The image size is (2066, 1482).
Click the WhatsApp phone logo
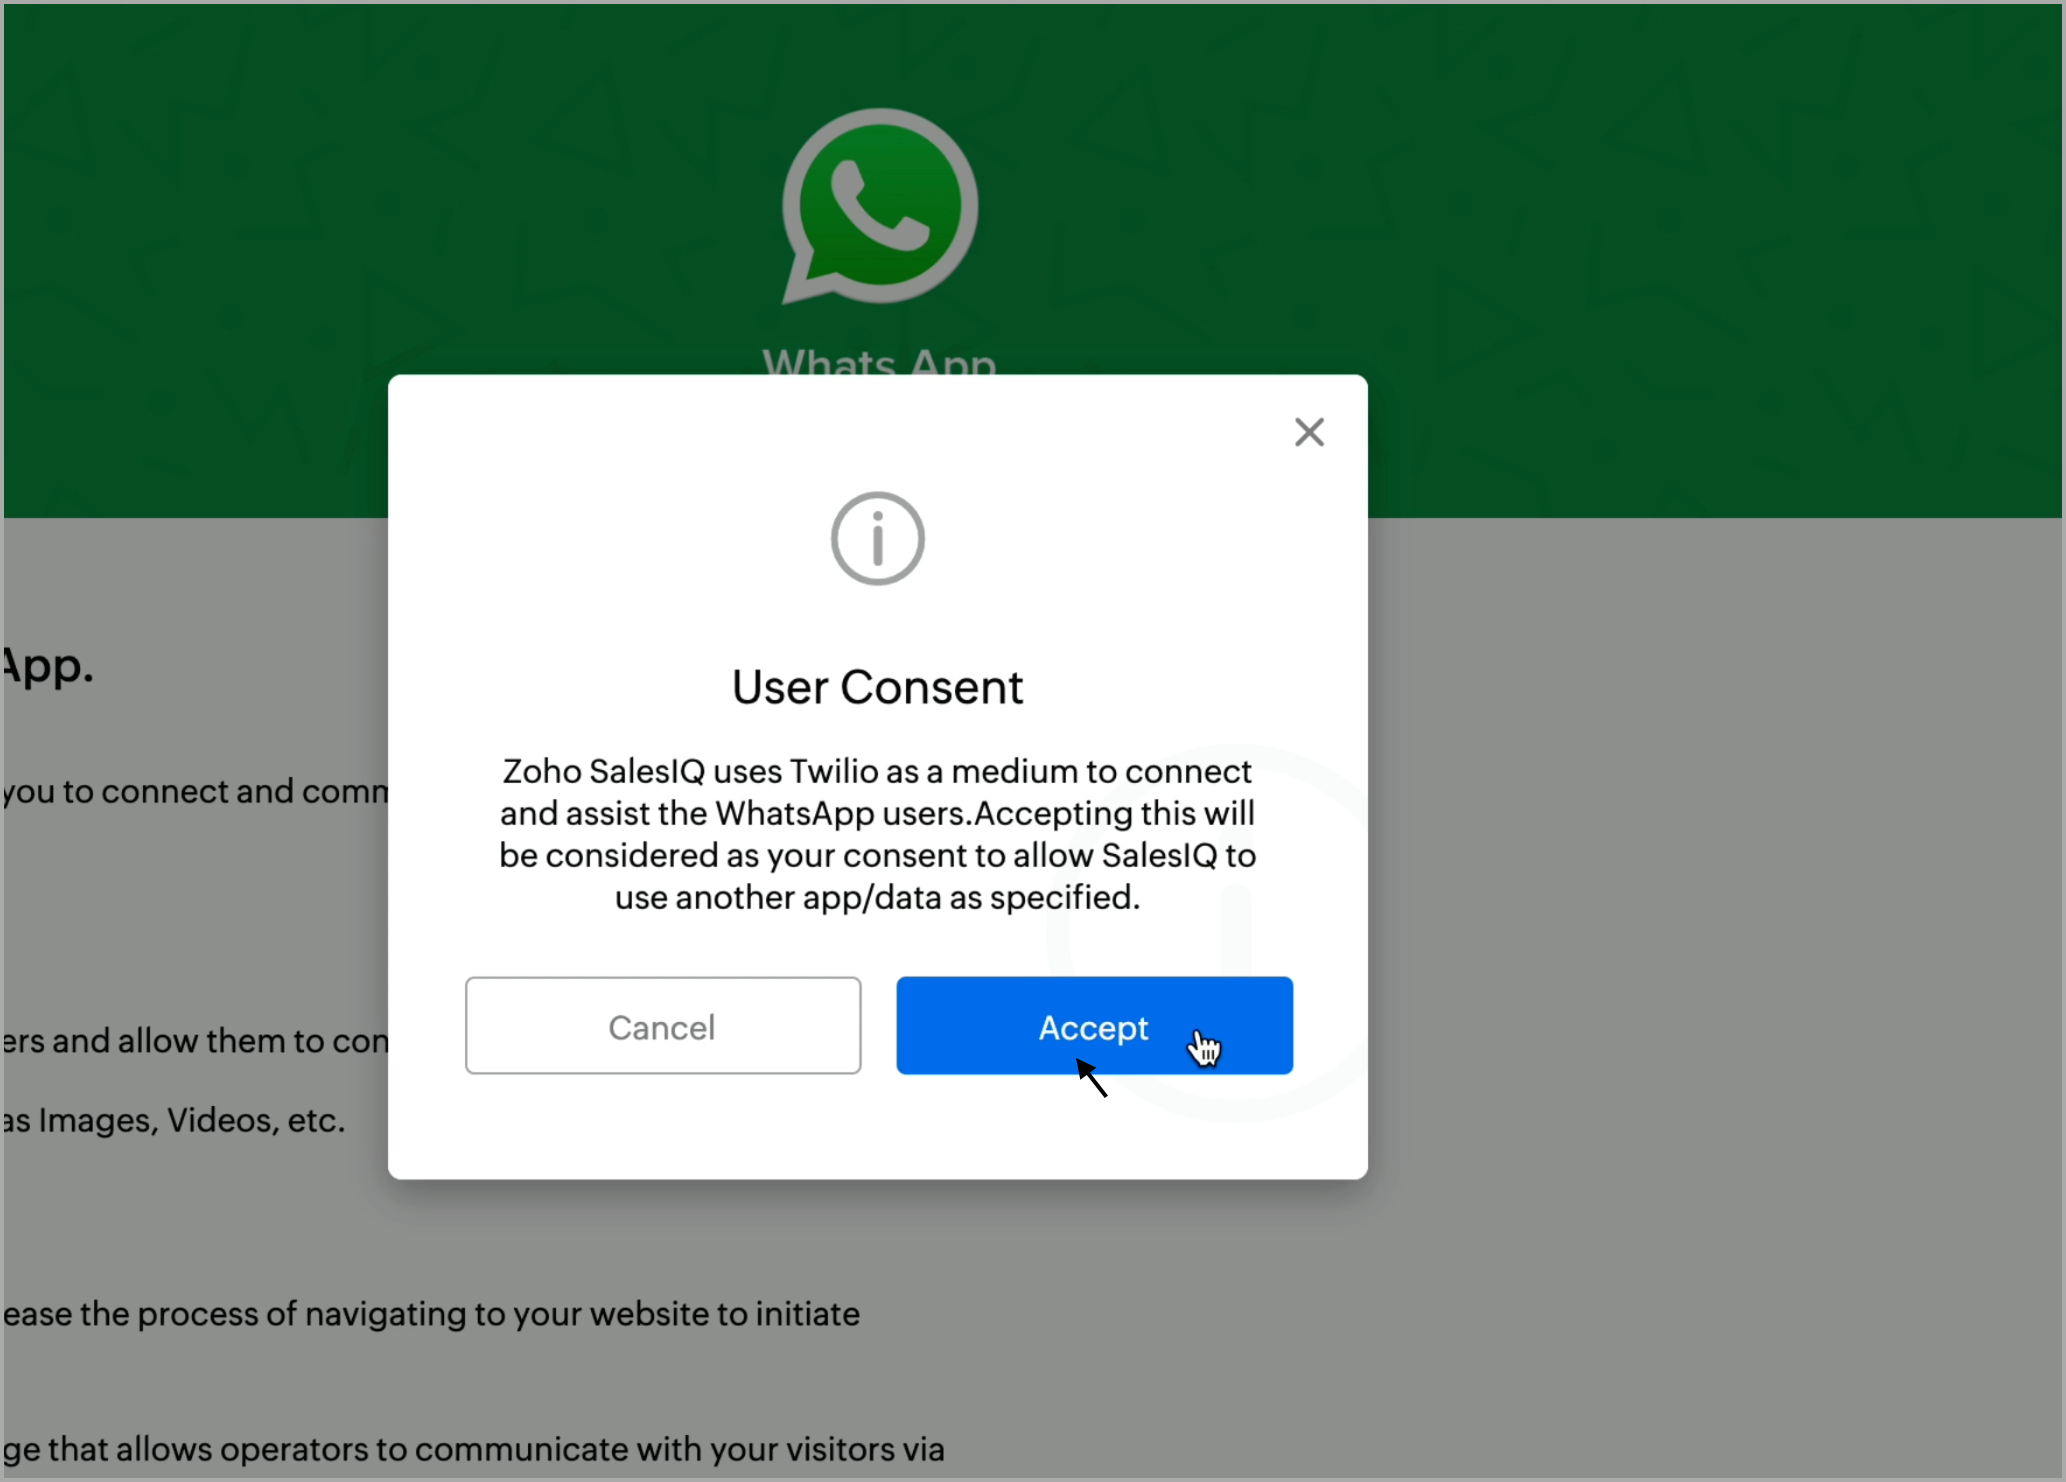tap(879, 207)
